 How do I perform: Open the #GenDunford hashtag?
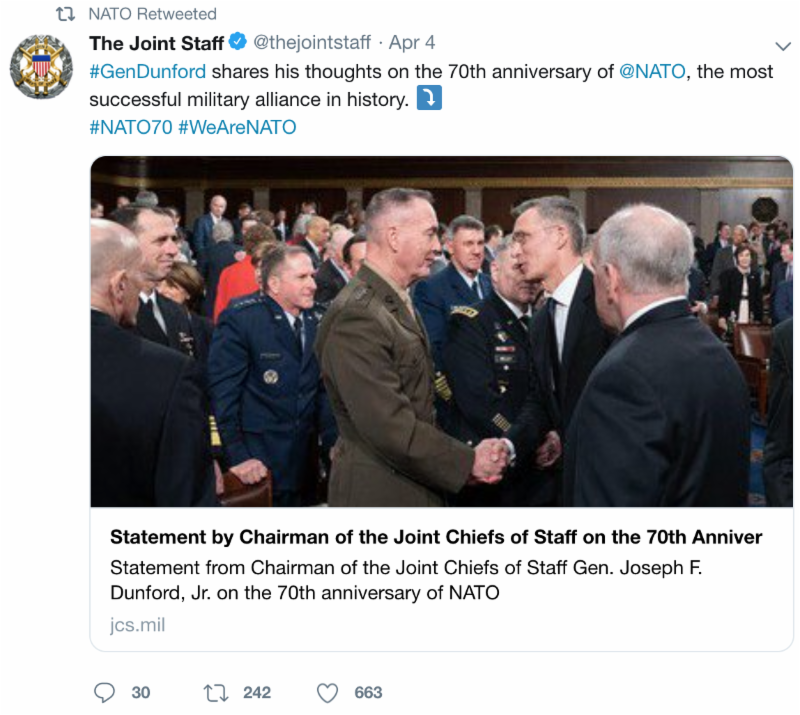tap(148, 72)
